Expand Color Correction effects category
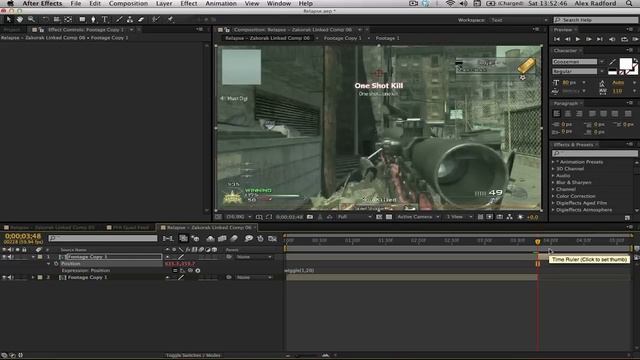 pos(553,196)
